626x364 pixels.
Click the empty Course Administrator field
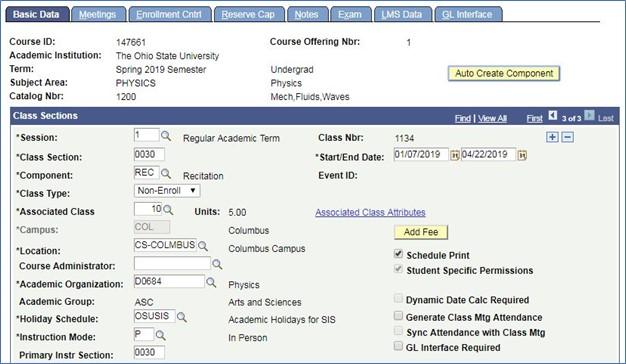coord(172,263)
